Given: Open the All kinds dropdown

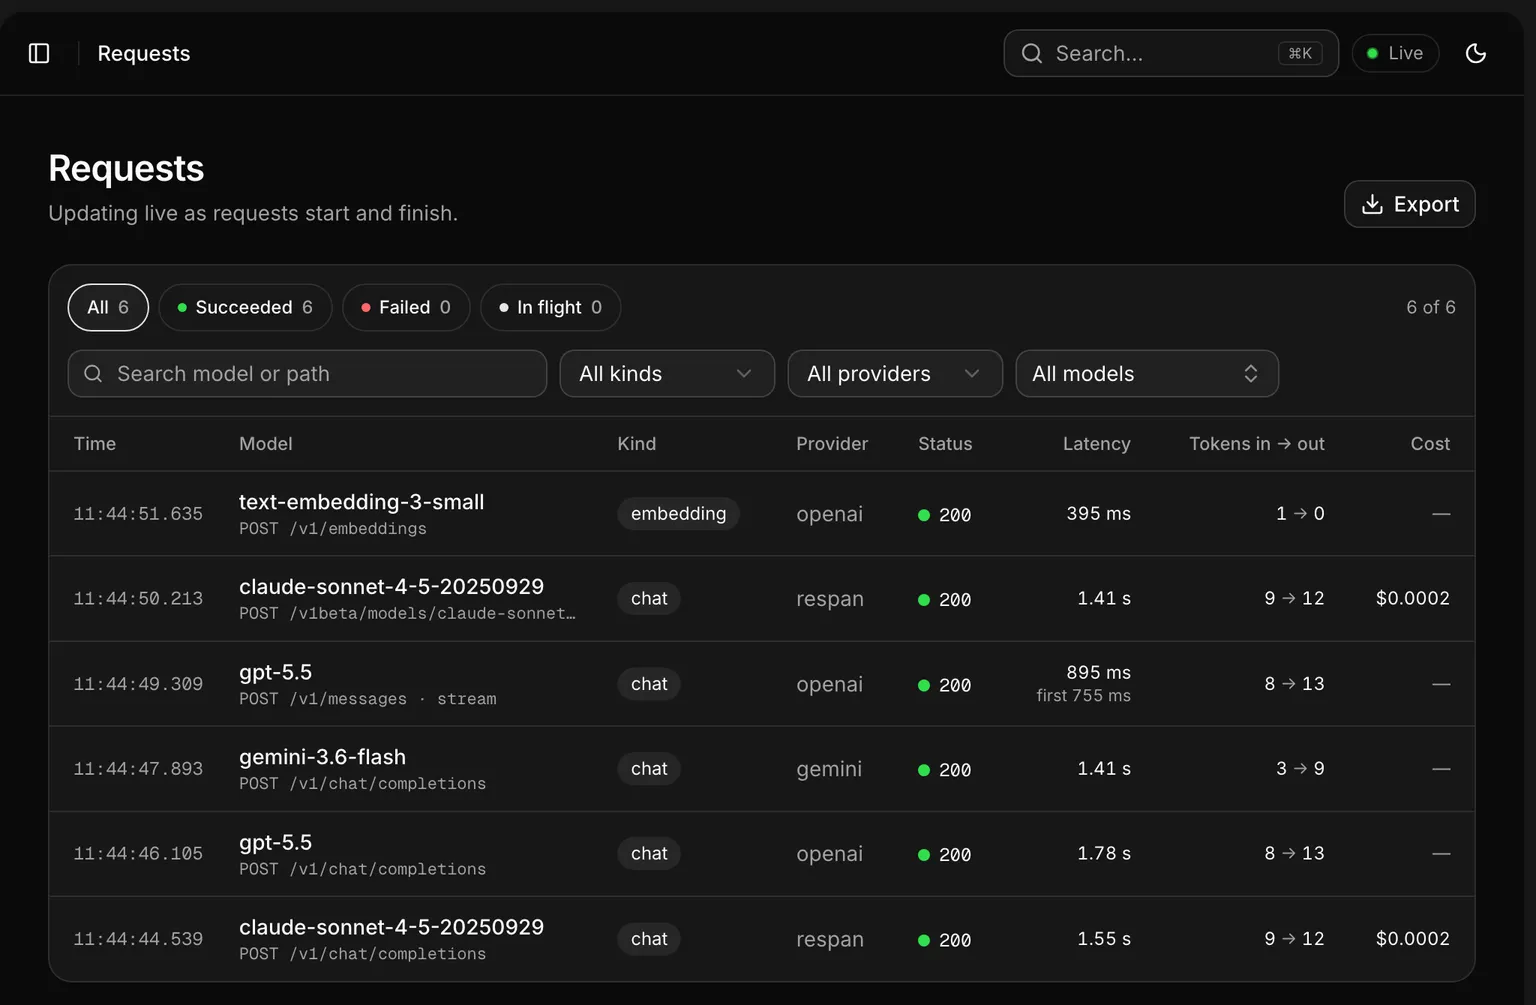Looking at the screenshot, I should click(x=667, y=374).
